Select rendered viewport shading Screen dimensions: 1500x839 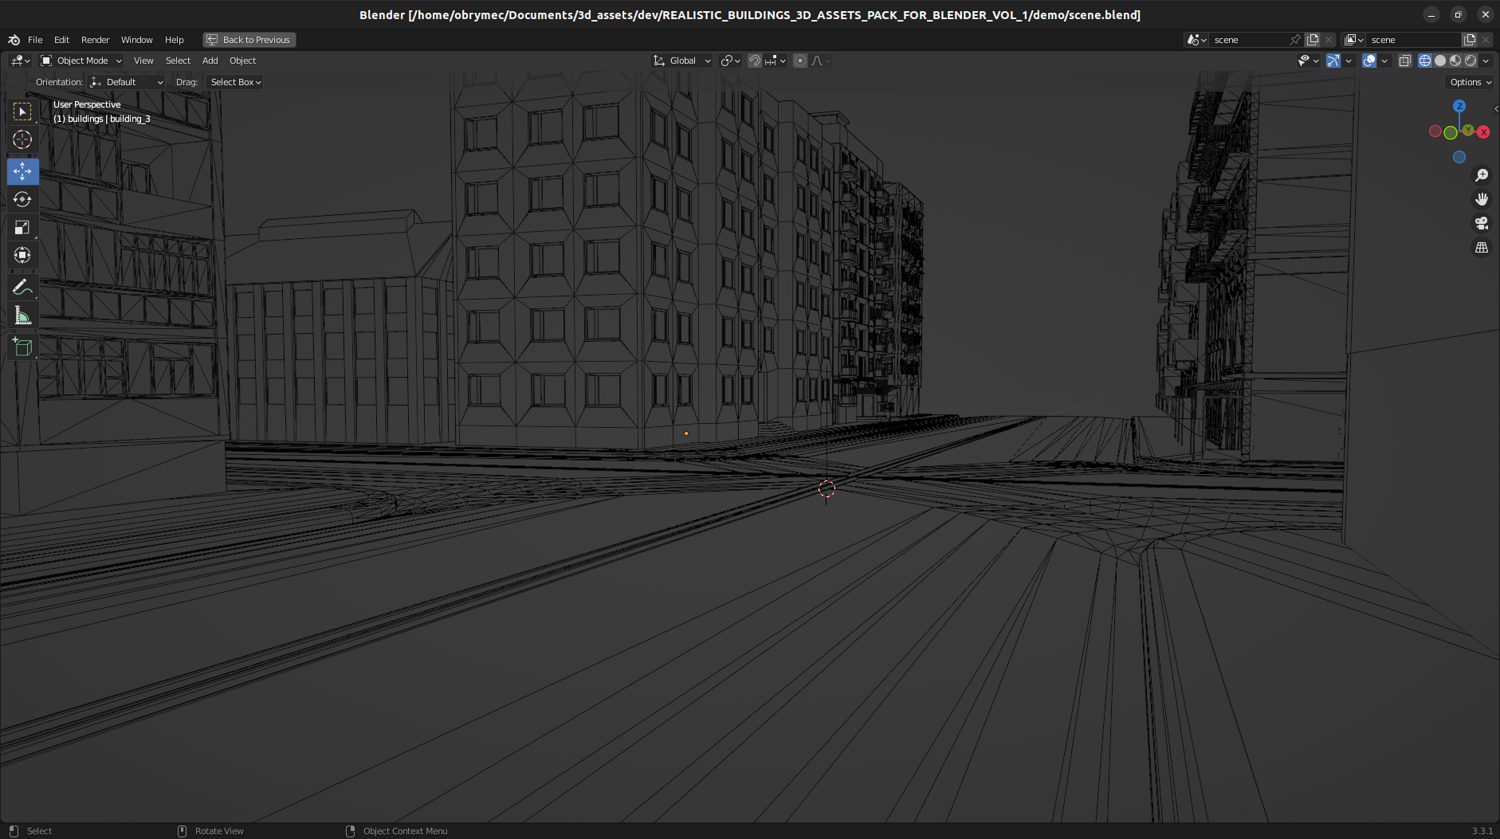point(1470,61)
